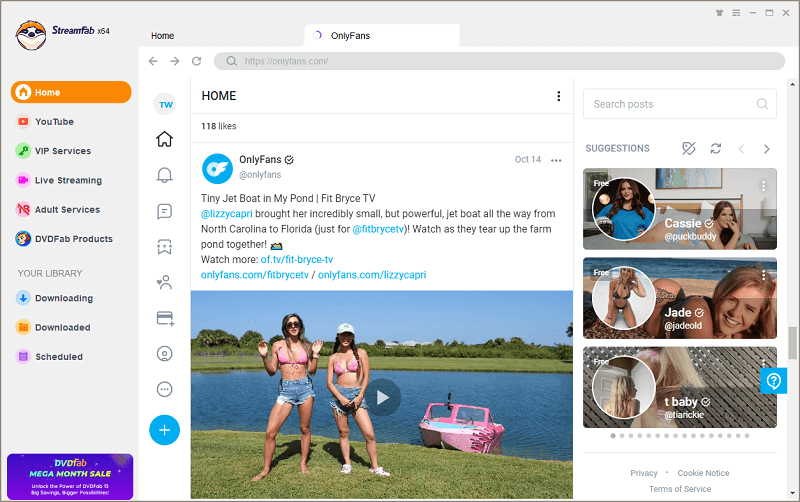The image size is (800, 502).
Task: Open options menu on Jade's card
Action: (x=763, y=275)
